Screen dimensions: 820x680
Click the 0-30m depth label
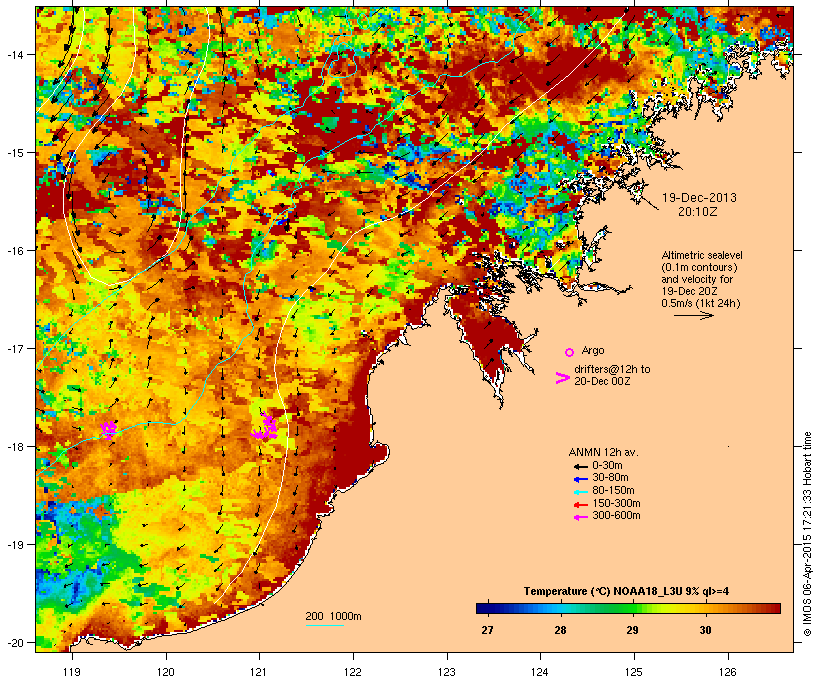pos(607,466)
